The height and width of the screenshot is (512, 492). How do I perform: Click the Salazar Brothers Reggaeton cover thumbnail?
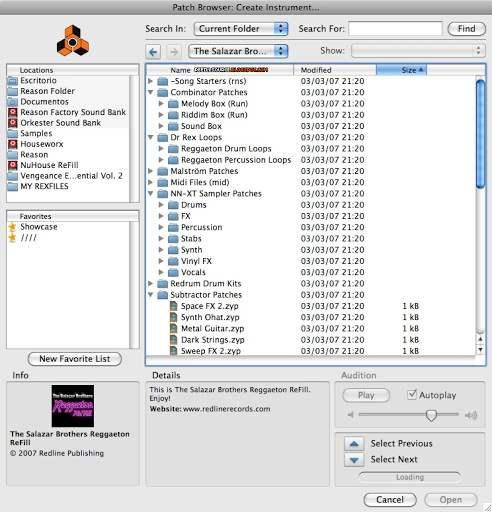click(73, 406)
